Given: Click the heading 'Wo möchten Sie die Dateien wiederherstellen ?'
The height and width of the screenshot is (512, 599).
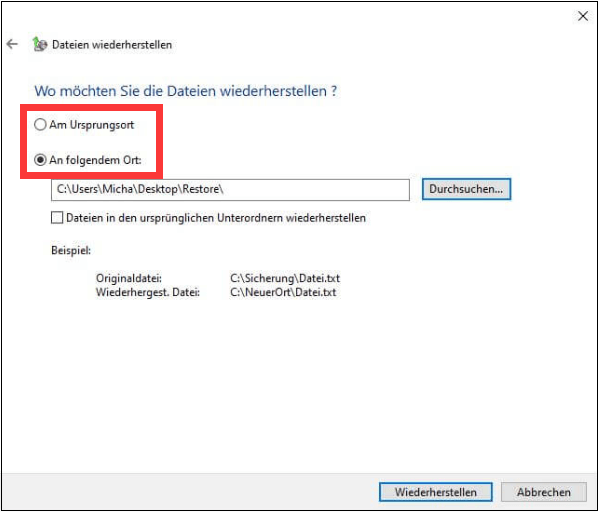Looking at the screenshot, I should pos(186,91).
